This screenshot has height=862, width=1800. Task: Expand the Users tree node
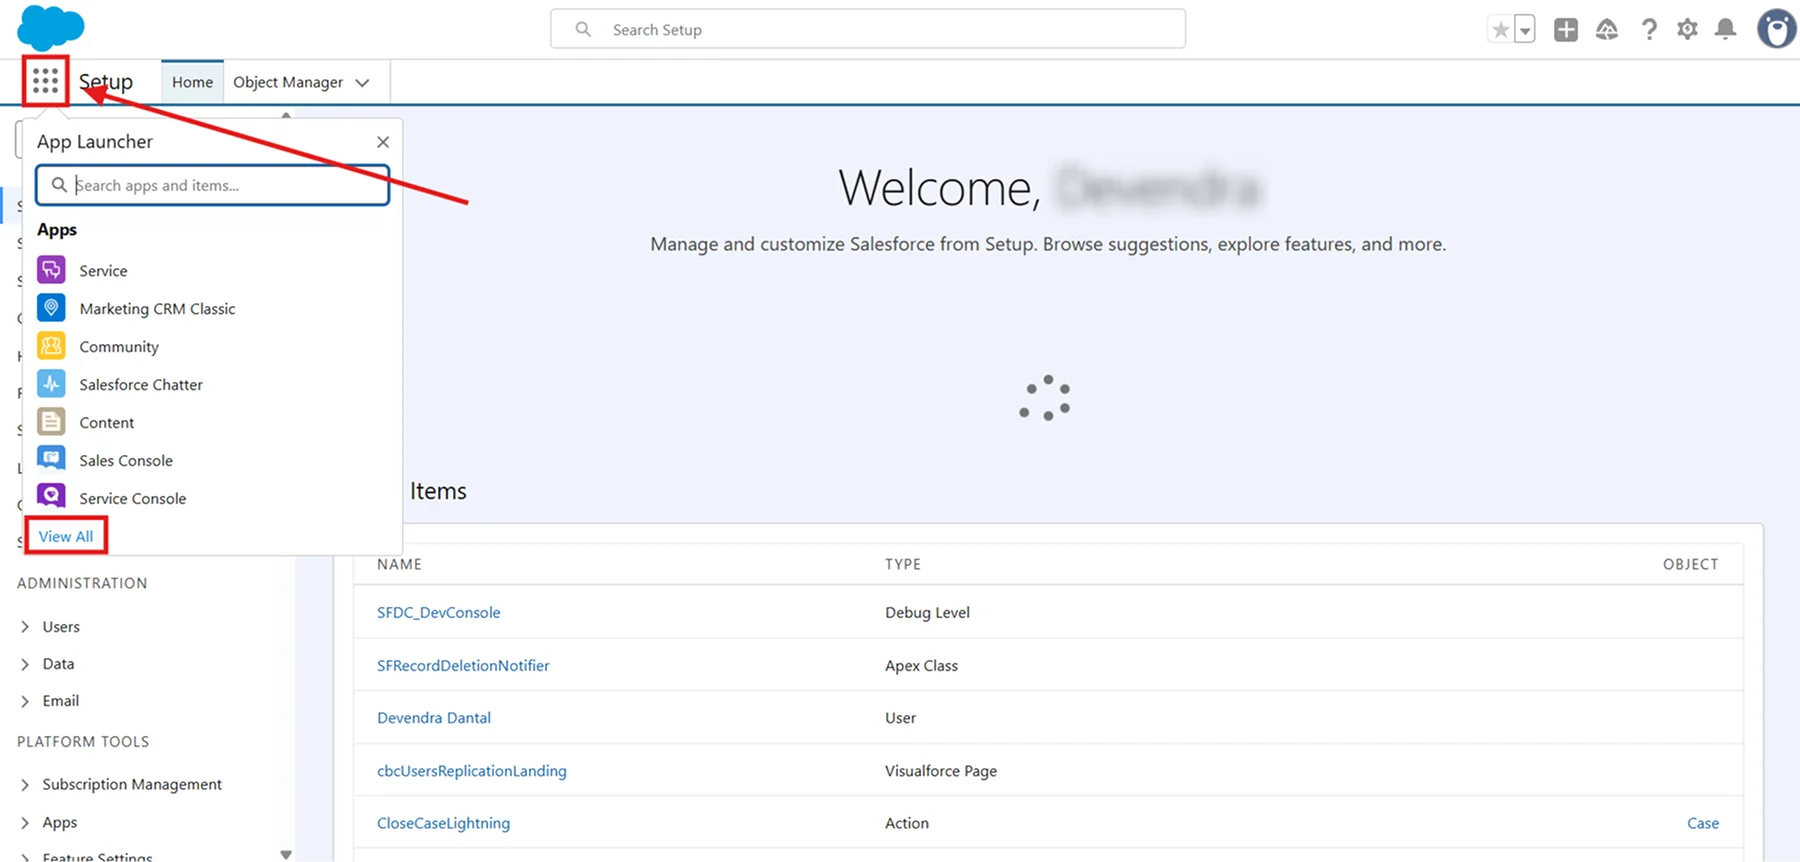(x=25, y=627)
